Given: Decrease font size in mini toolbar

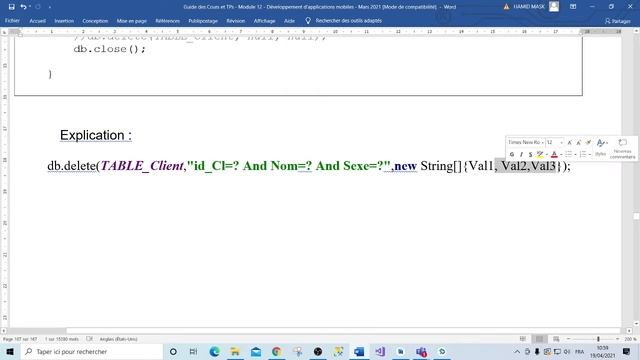Looking at the screenshot, I should click(579, 142).
